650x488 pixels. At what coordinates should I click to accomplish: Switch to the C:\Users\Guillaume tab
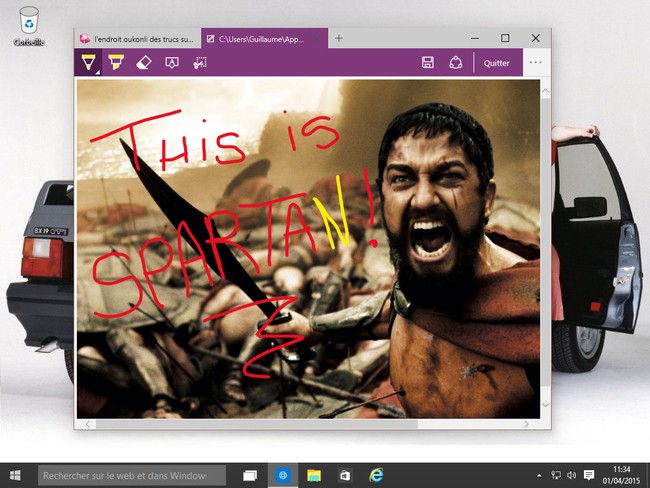pyautogui.click(x=264, y=38)
